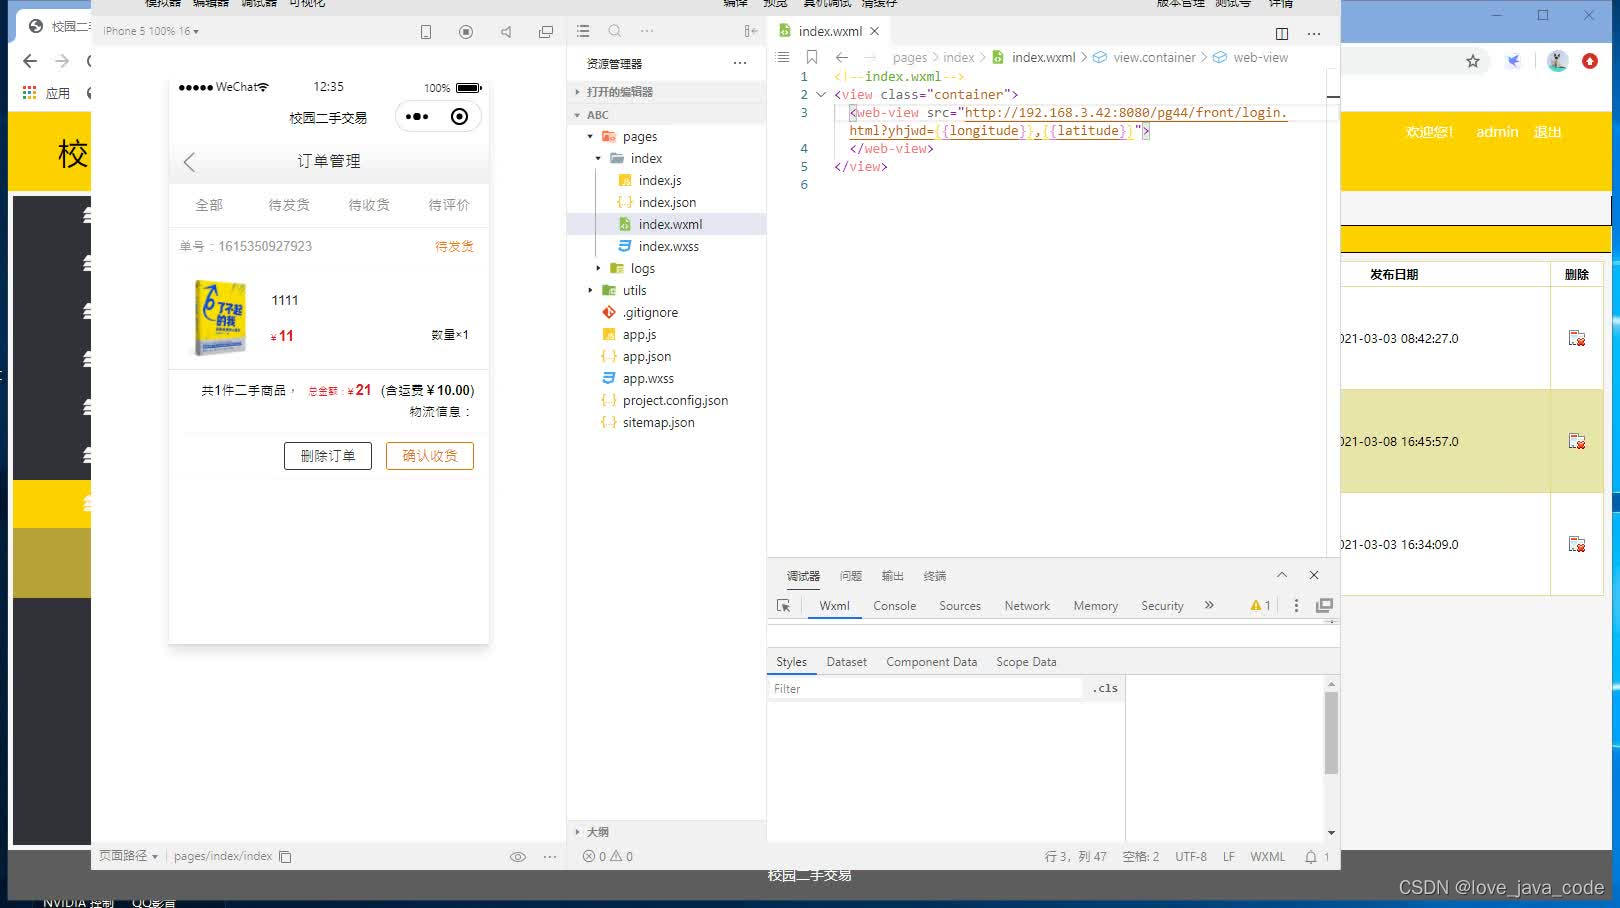This screenshot has width=1620, height=908.
Task: Click the Styles pane vertical scrollbar
Action: 1331,733
